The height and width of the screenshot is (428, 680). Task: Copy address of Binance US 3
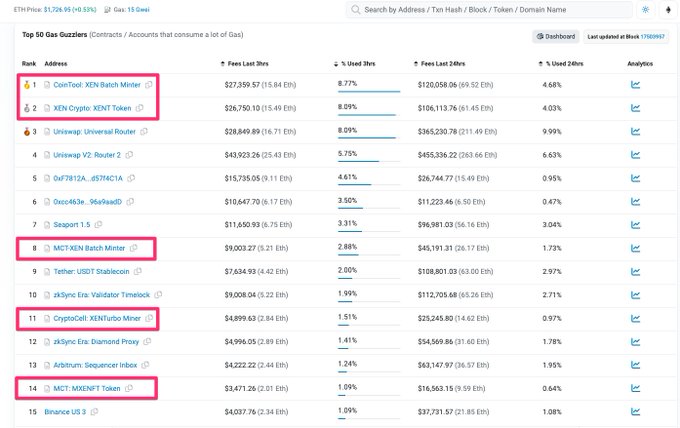(x=94, y=412)
